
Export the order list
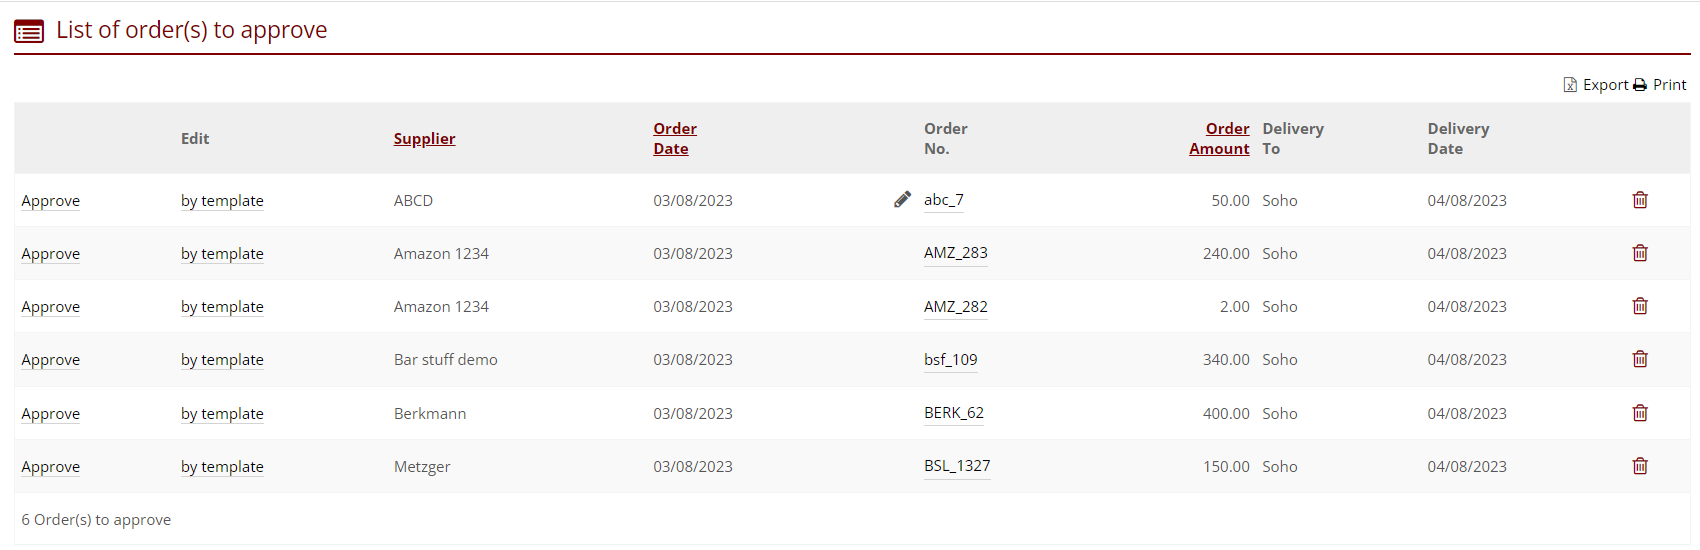coord(1596,85)
